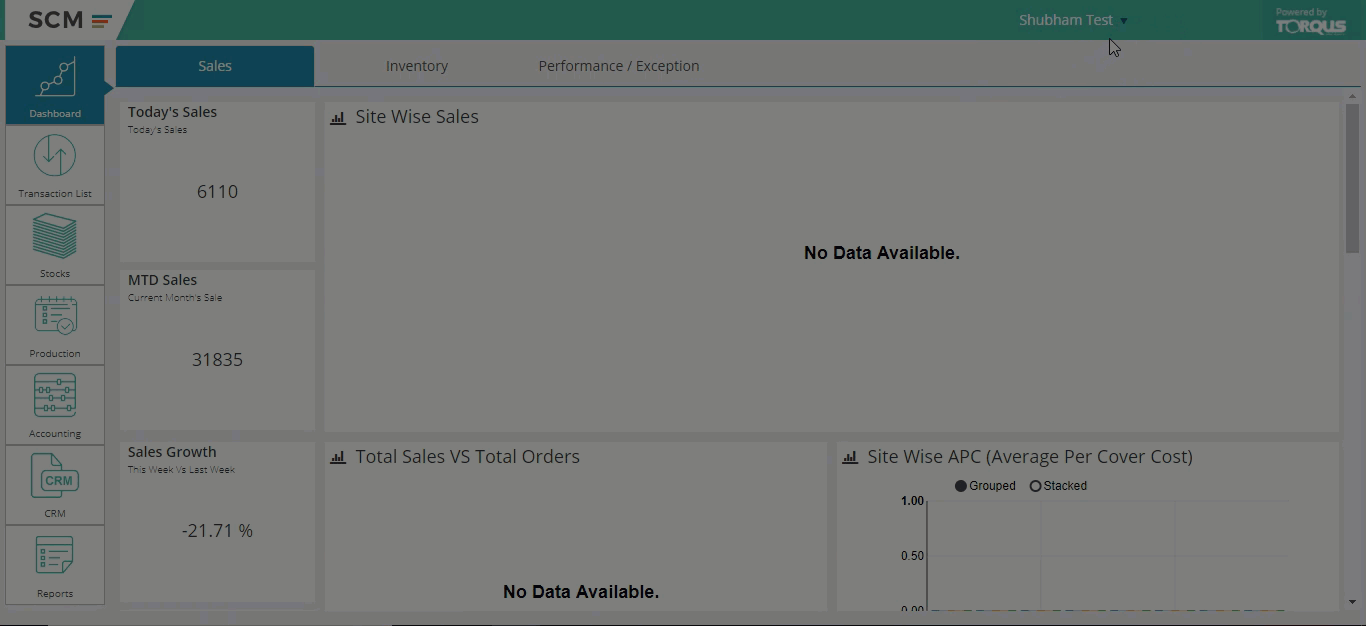The image size is (1366, 626).
Task: Click the MTD Sales card title
Action: (x=162, y=280)
